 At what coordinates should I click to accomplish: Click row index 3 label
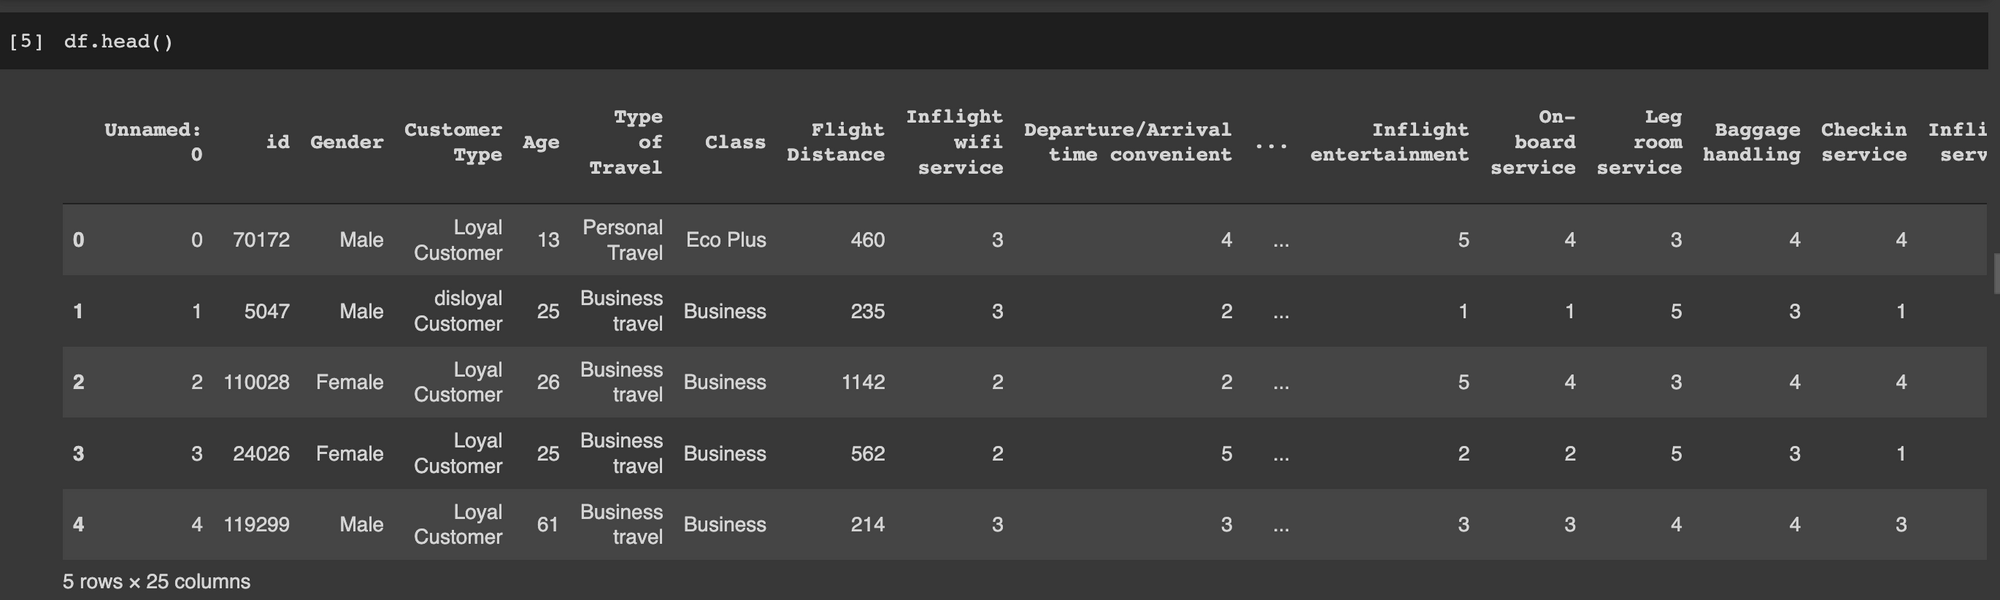(79, 454)
